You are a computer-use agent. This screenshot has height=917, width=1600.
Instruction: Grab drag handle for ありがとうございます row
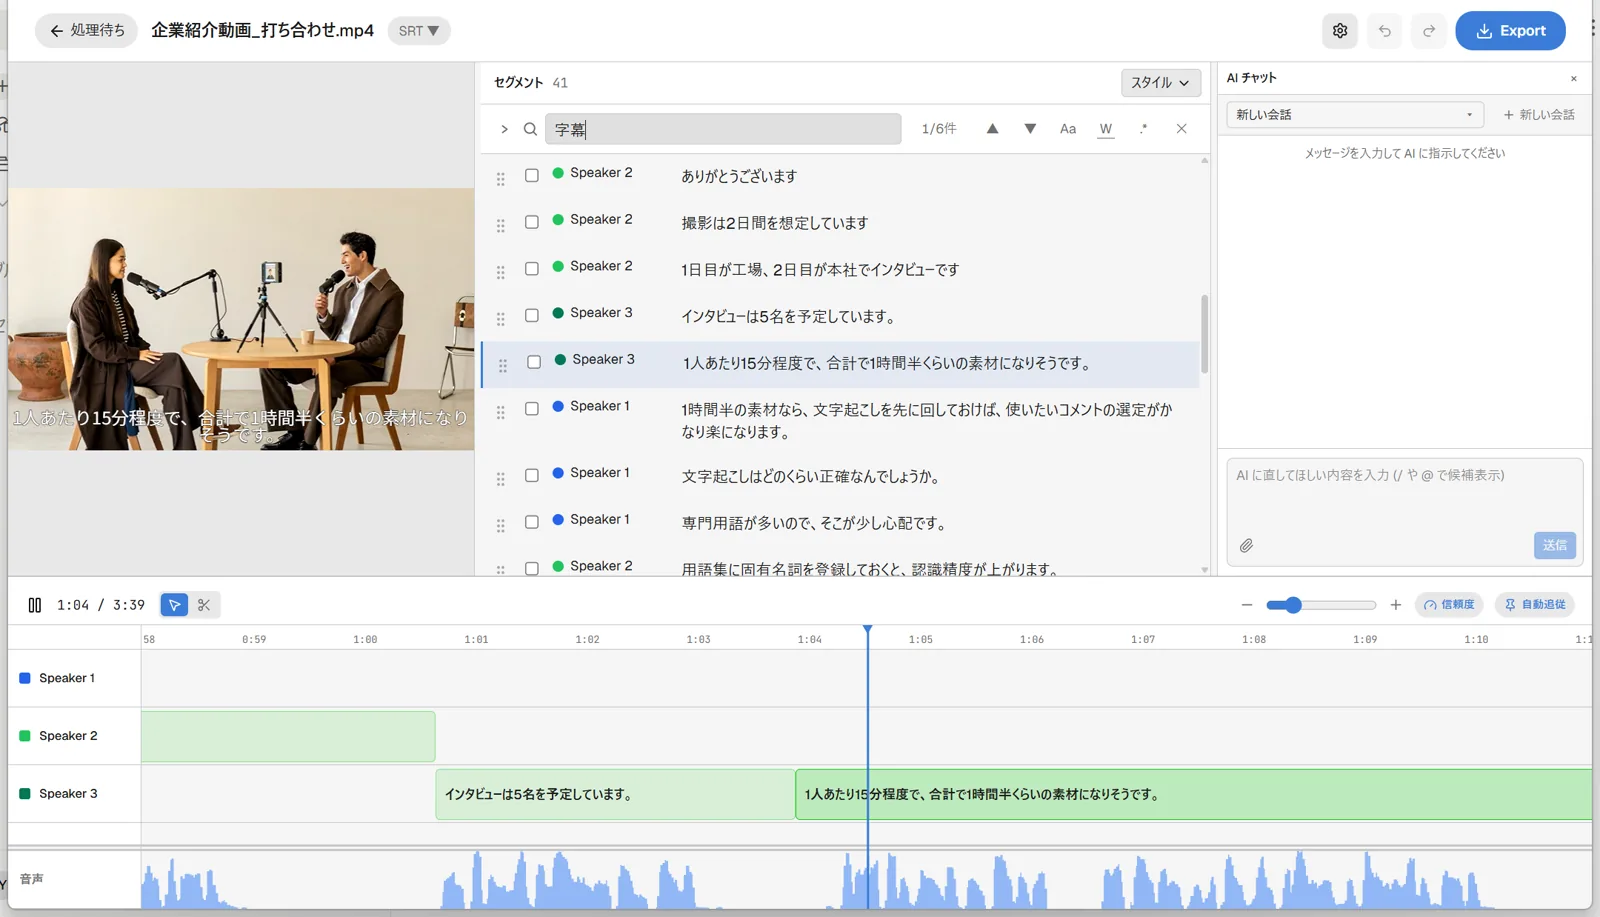pyautogui.click(x=501, y=179)
